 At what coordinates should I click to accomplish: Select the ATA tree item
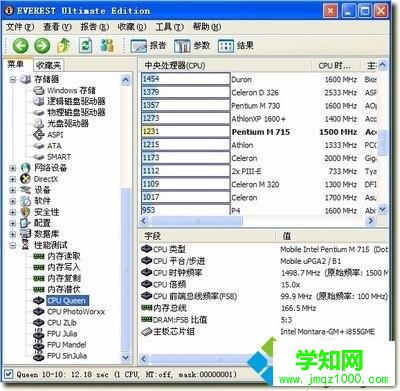[47, 146]
